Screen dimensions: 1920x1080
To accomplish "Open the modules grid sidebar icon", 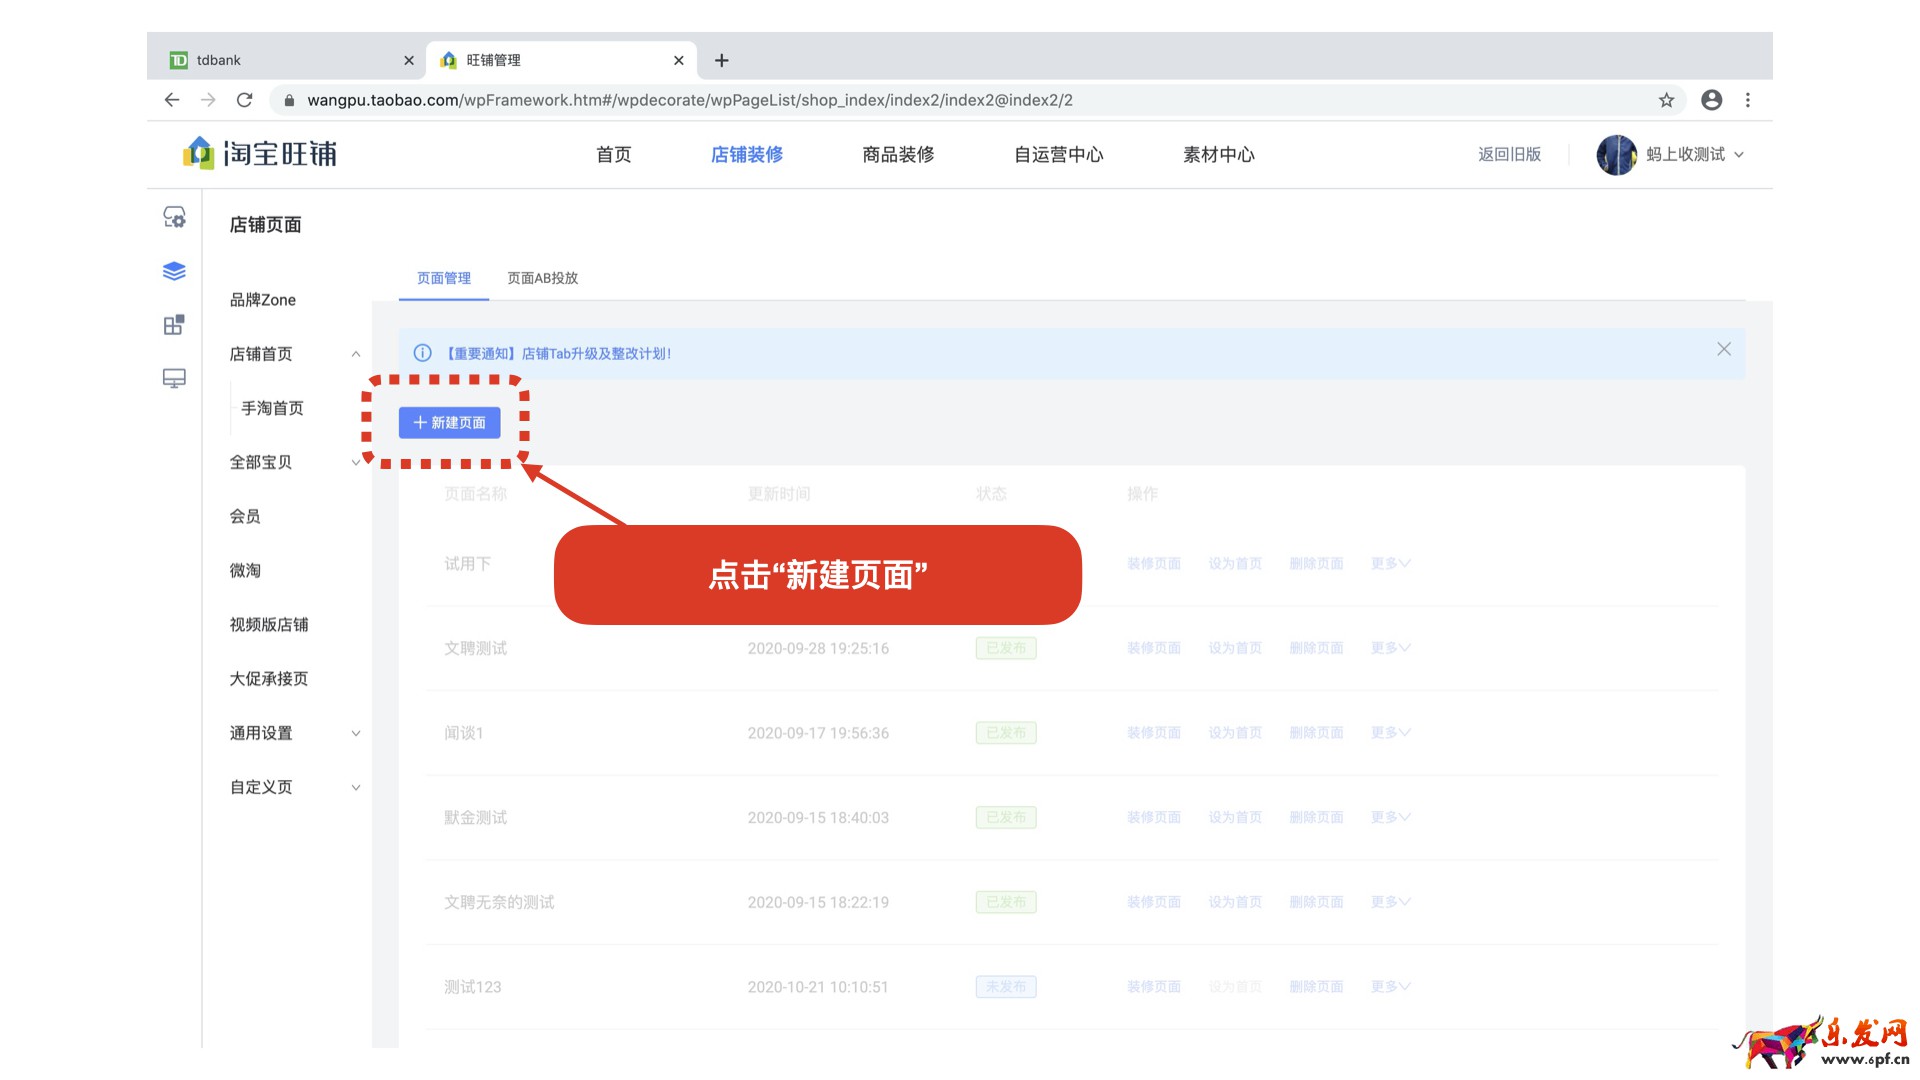I will coord(174,325).
